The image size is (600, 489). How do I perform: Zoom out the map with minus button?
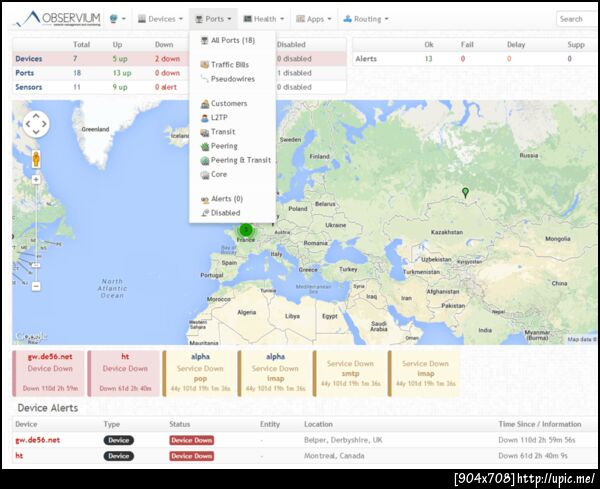pyautogui.click(x=36, y=286)
